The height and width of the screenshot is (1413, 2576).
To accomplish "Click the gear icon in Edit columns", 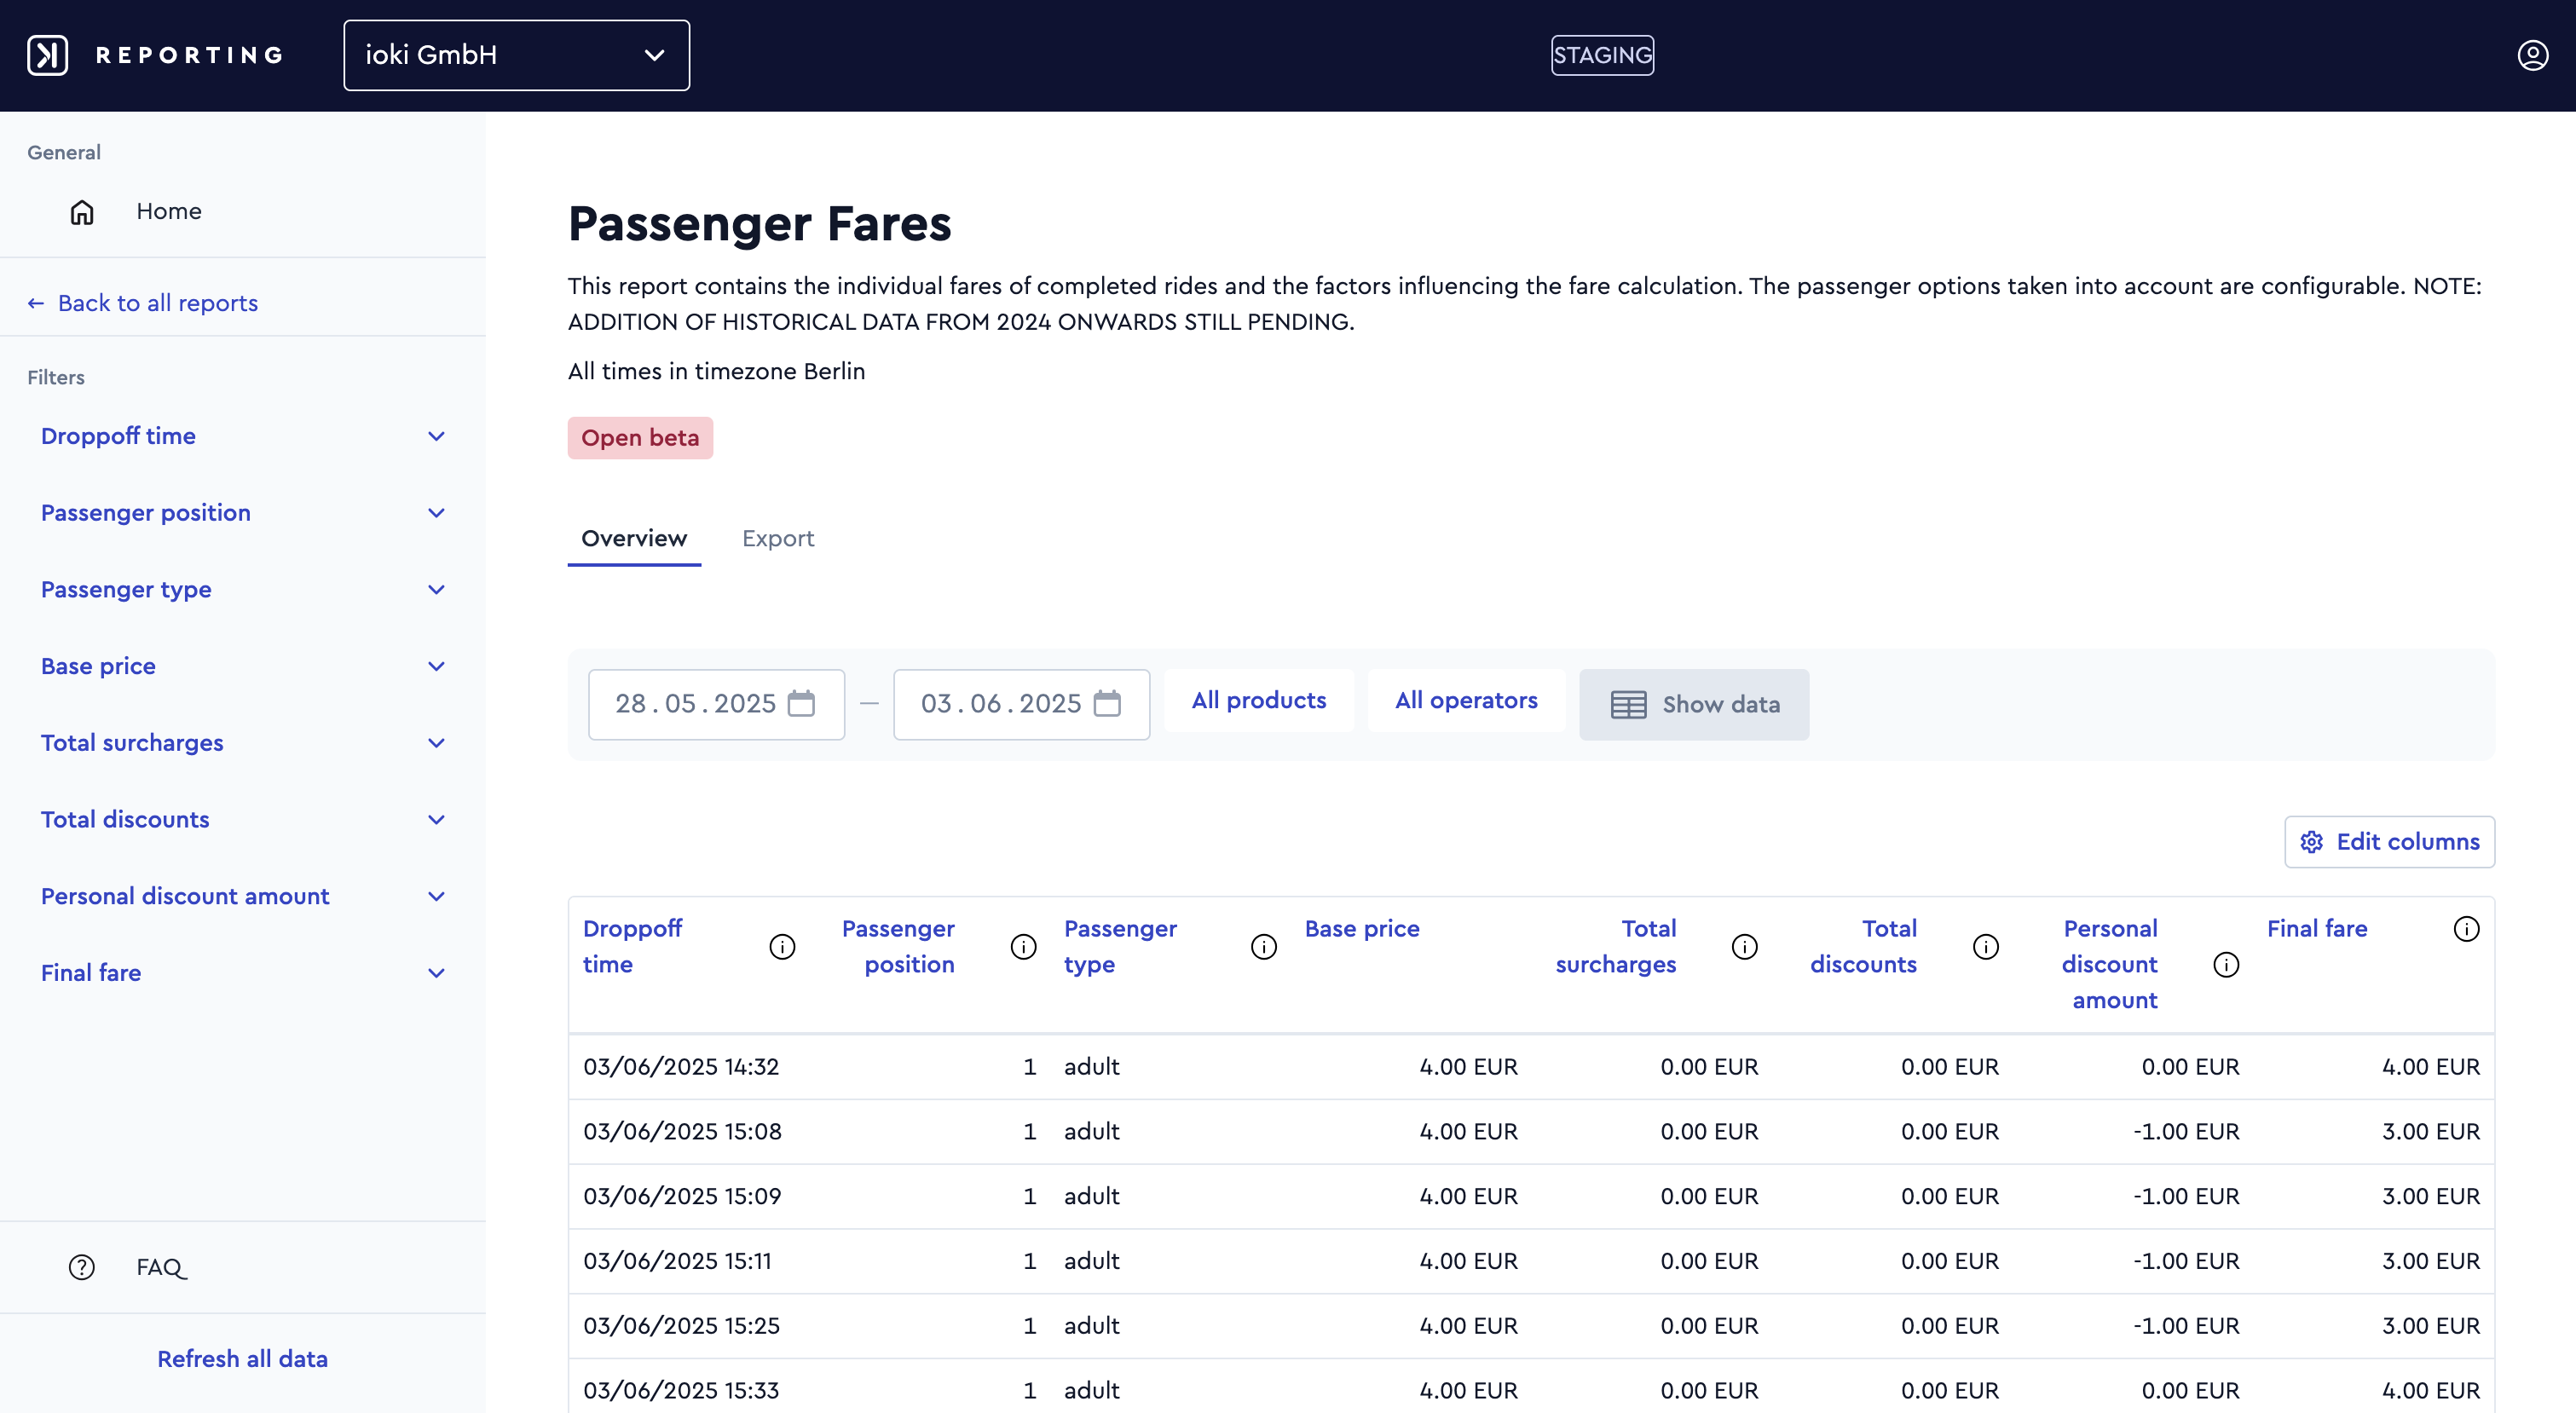I will tap(2311, 842).
